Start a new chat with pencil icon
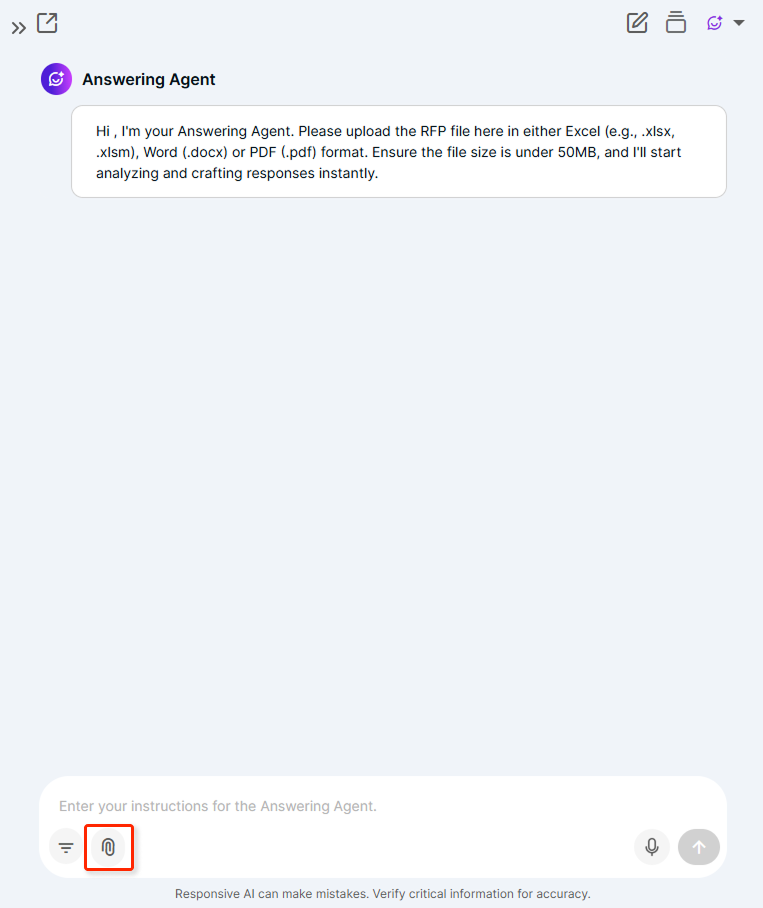Screen dimensions: 763x908 [637, 23]
